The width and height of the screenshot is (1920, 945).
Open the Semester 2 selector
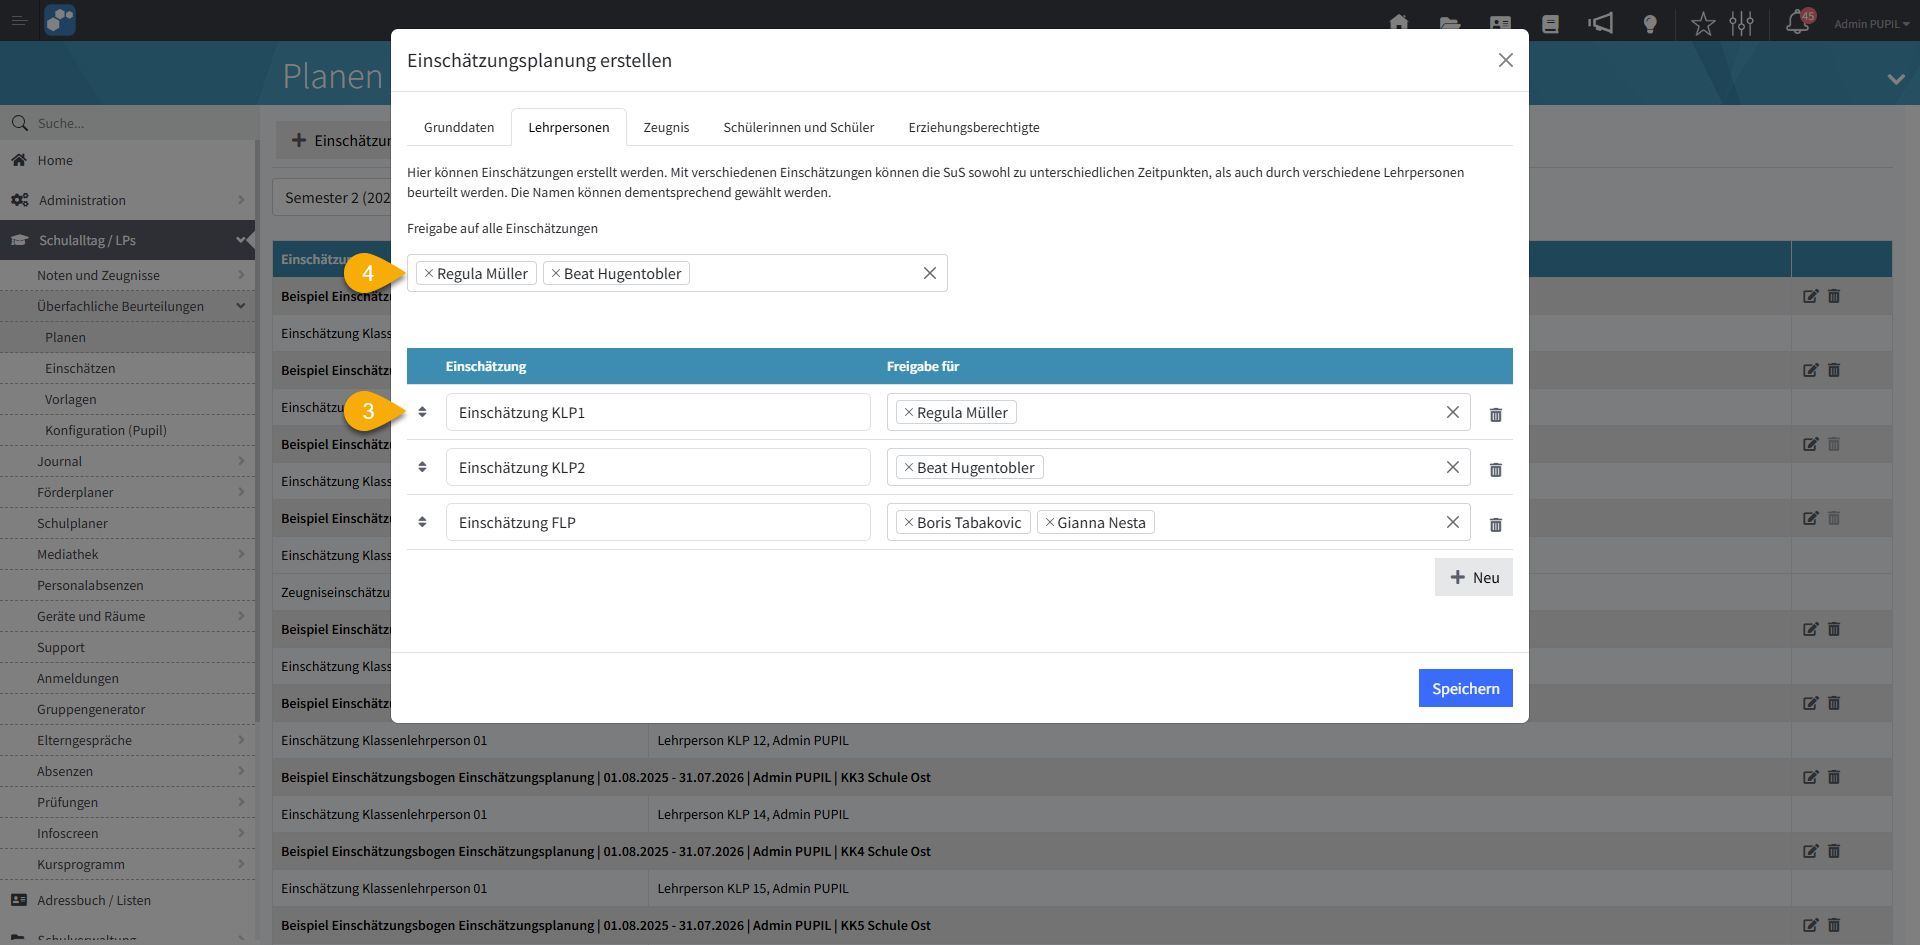[332, 198]
